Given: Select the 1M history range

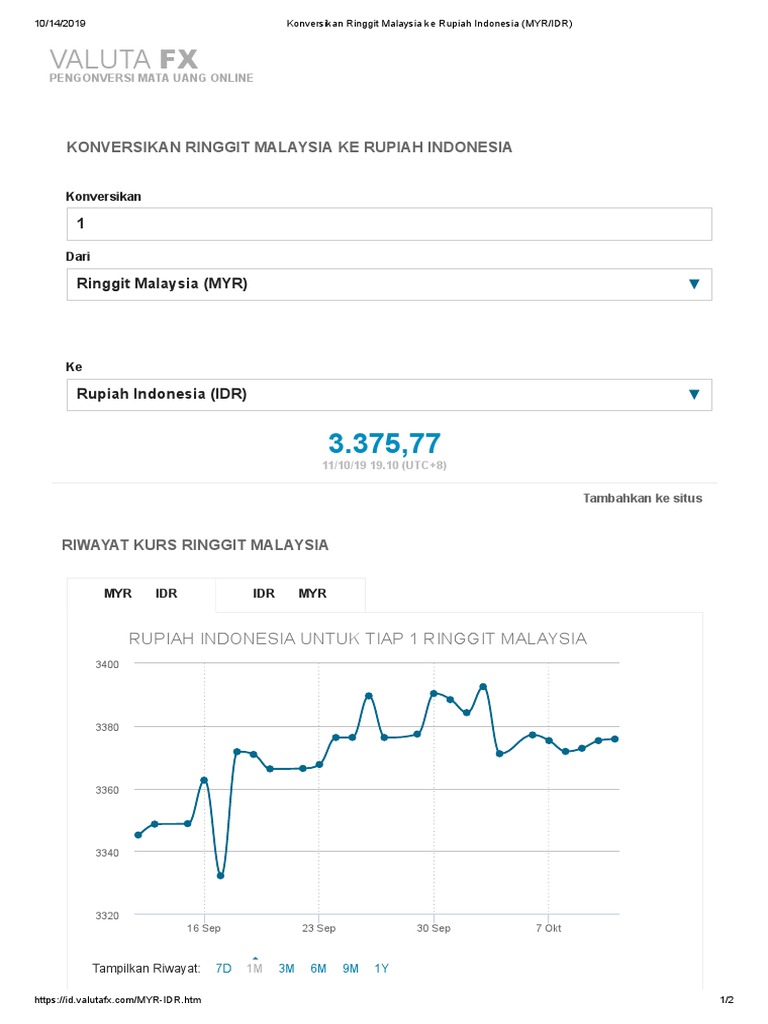Looking at the screenshot, I should point(255,968).
